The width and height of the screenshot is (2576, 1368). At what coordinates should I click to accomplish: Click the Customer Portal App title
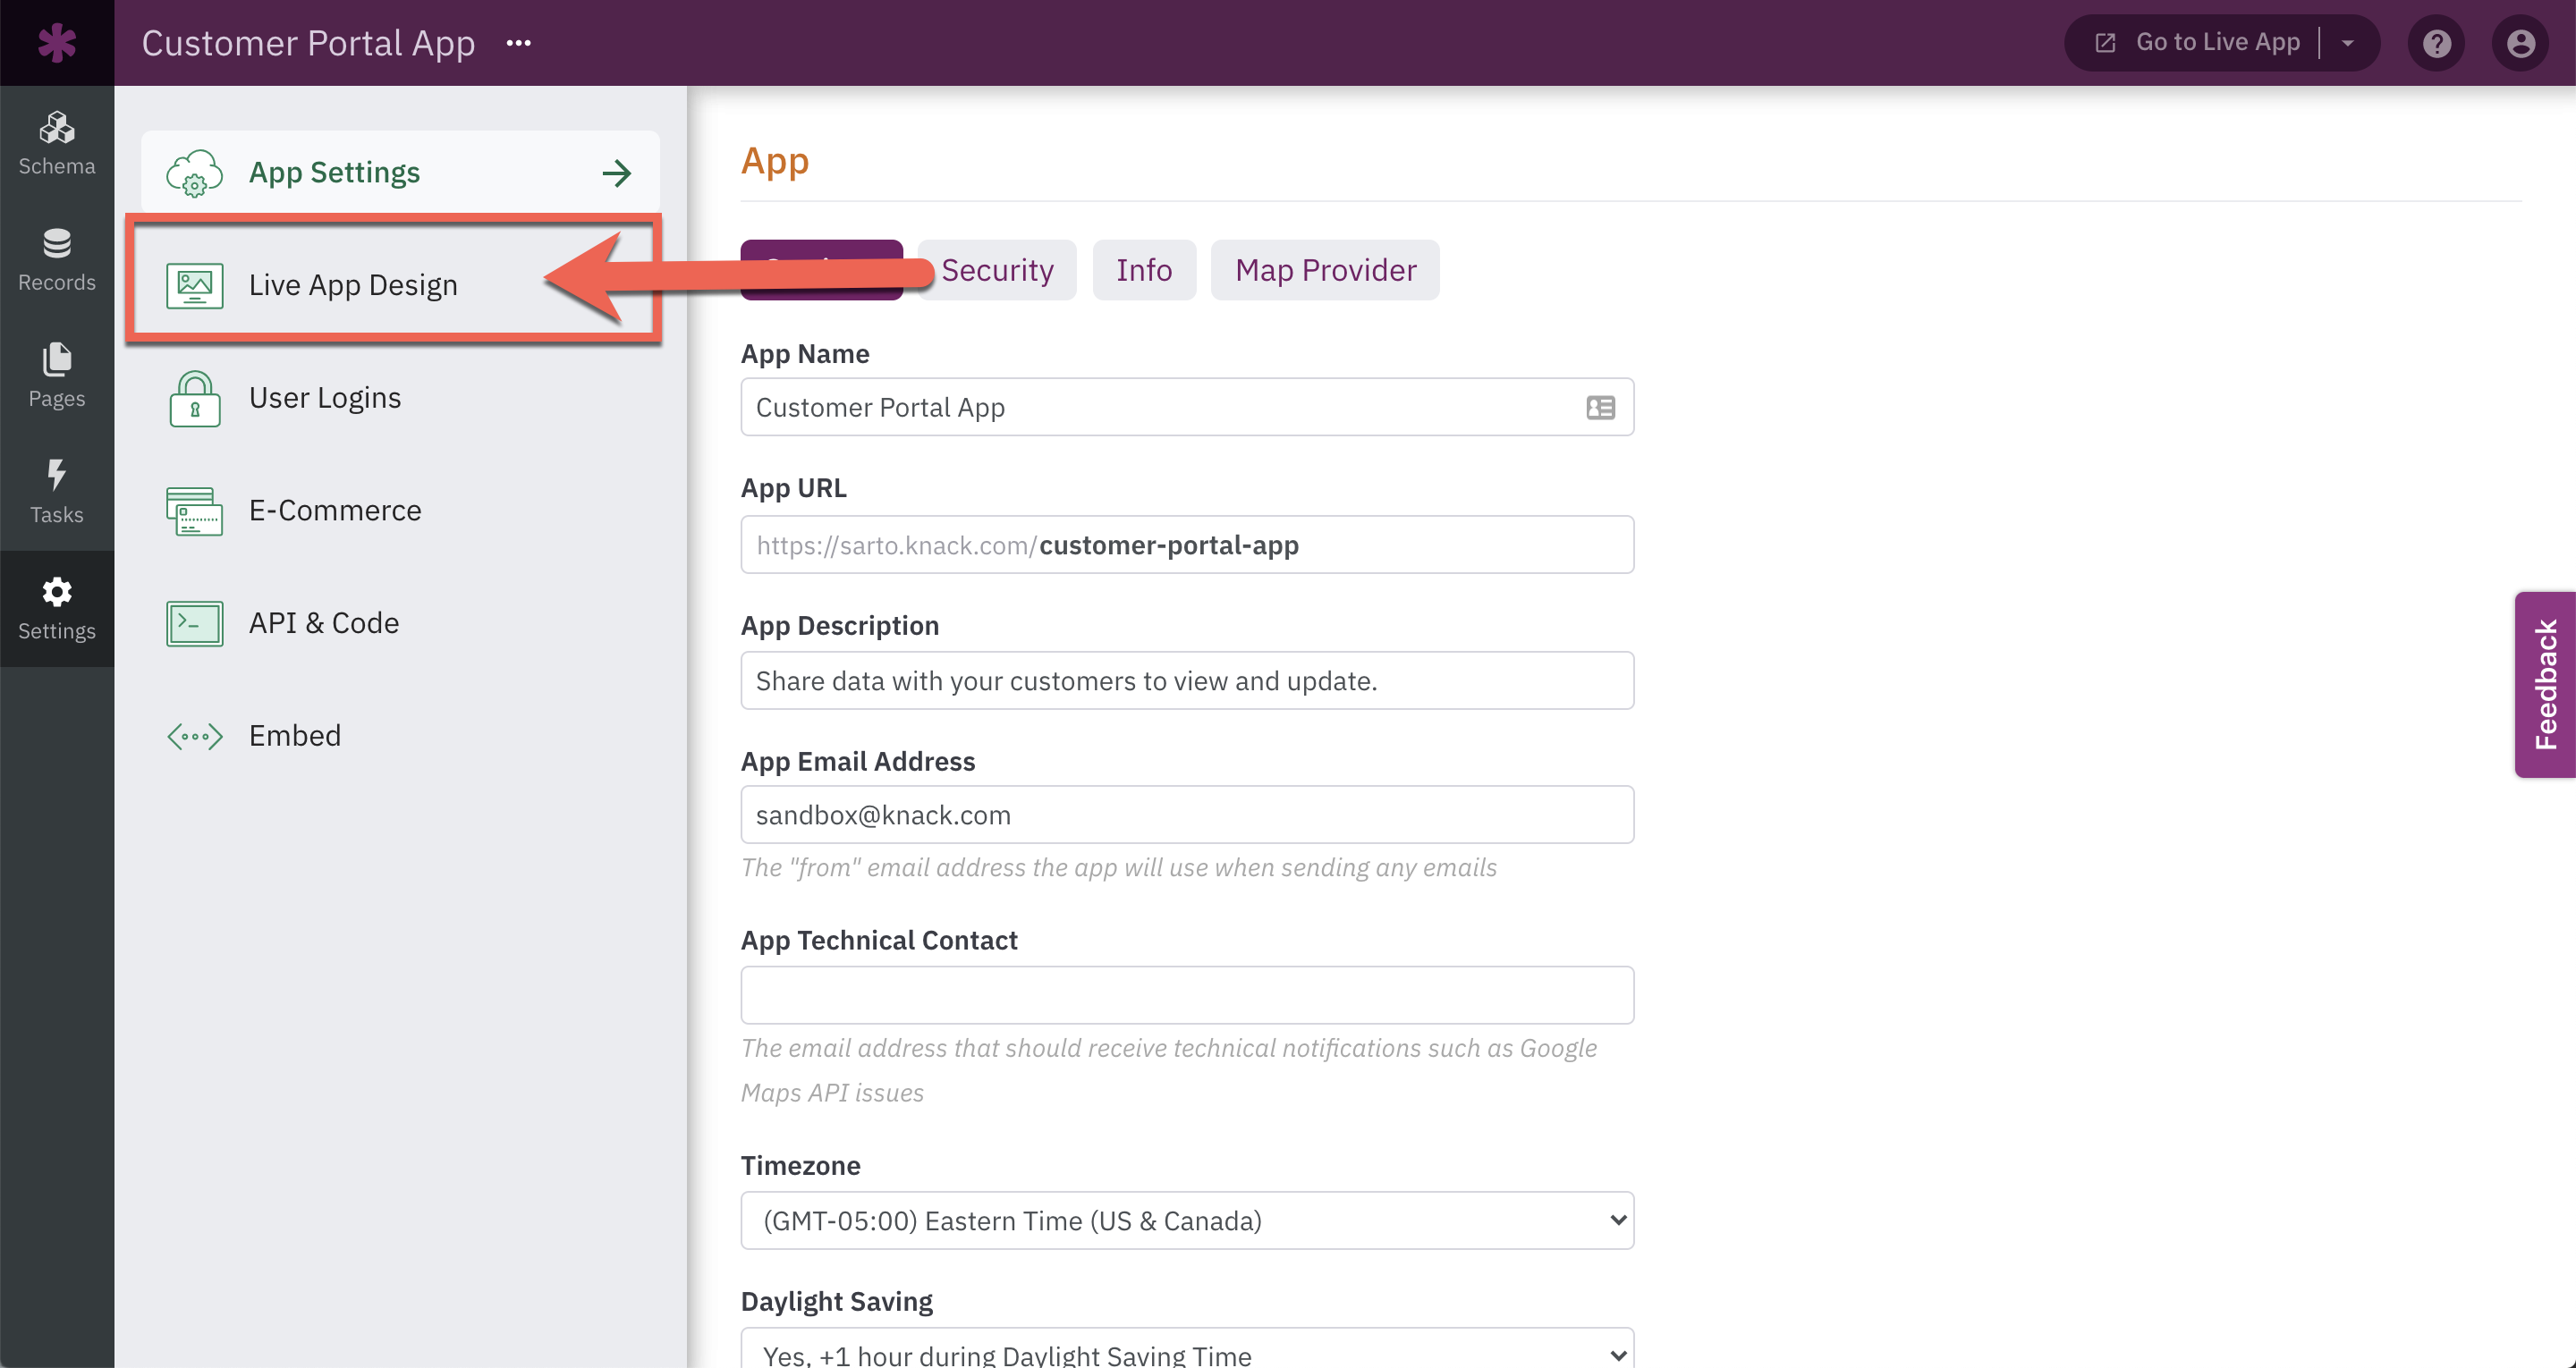pos(308,43)
